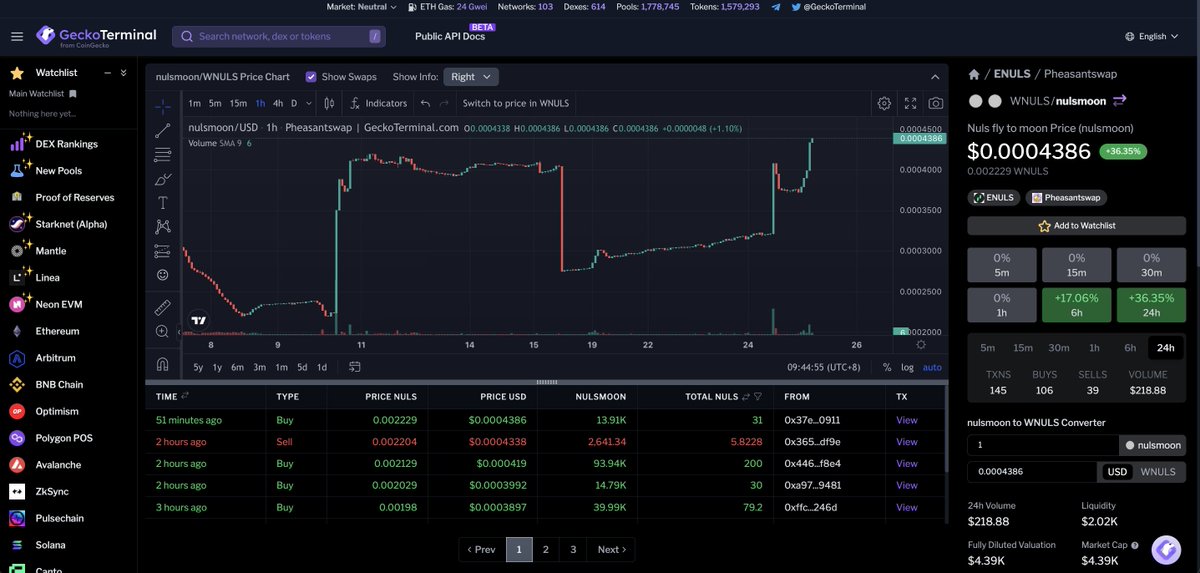Toggle percent scale on chart
Screen dimensions: 1200x573
coord(887,367)
